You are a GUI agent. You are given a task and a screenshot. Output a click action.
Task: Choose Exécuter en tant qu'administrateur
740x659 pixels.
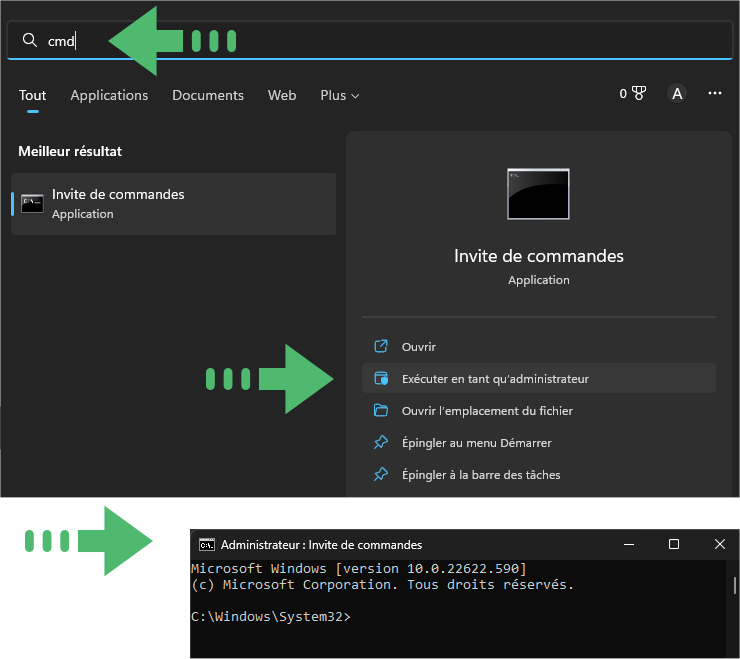pyautogui.click(x=538, y=379)
